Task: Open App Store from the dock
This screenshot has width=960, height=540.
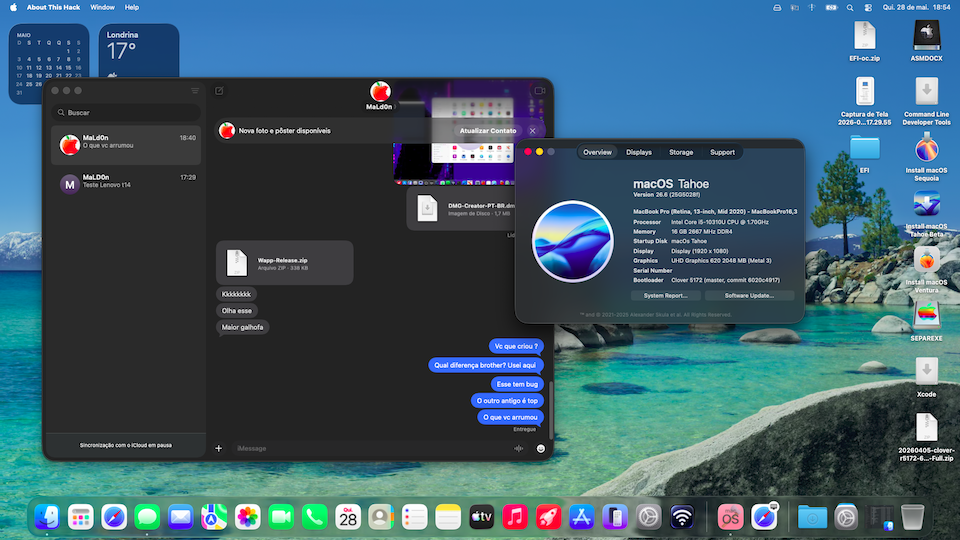Action: tap(582, 517)
